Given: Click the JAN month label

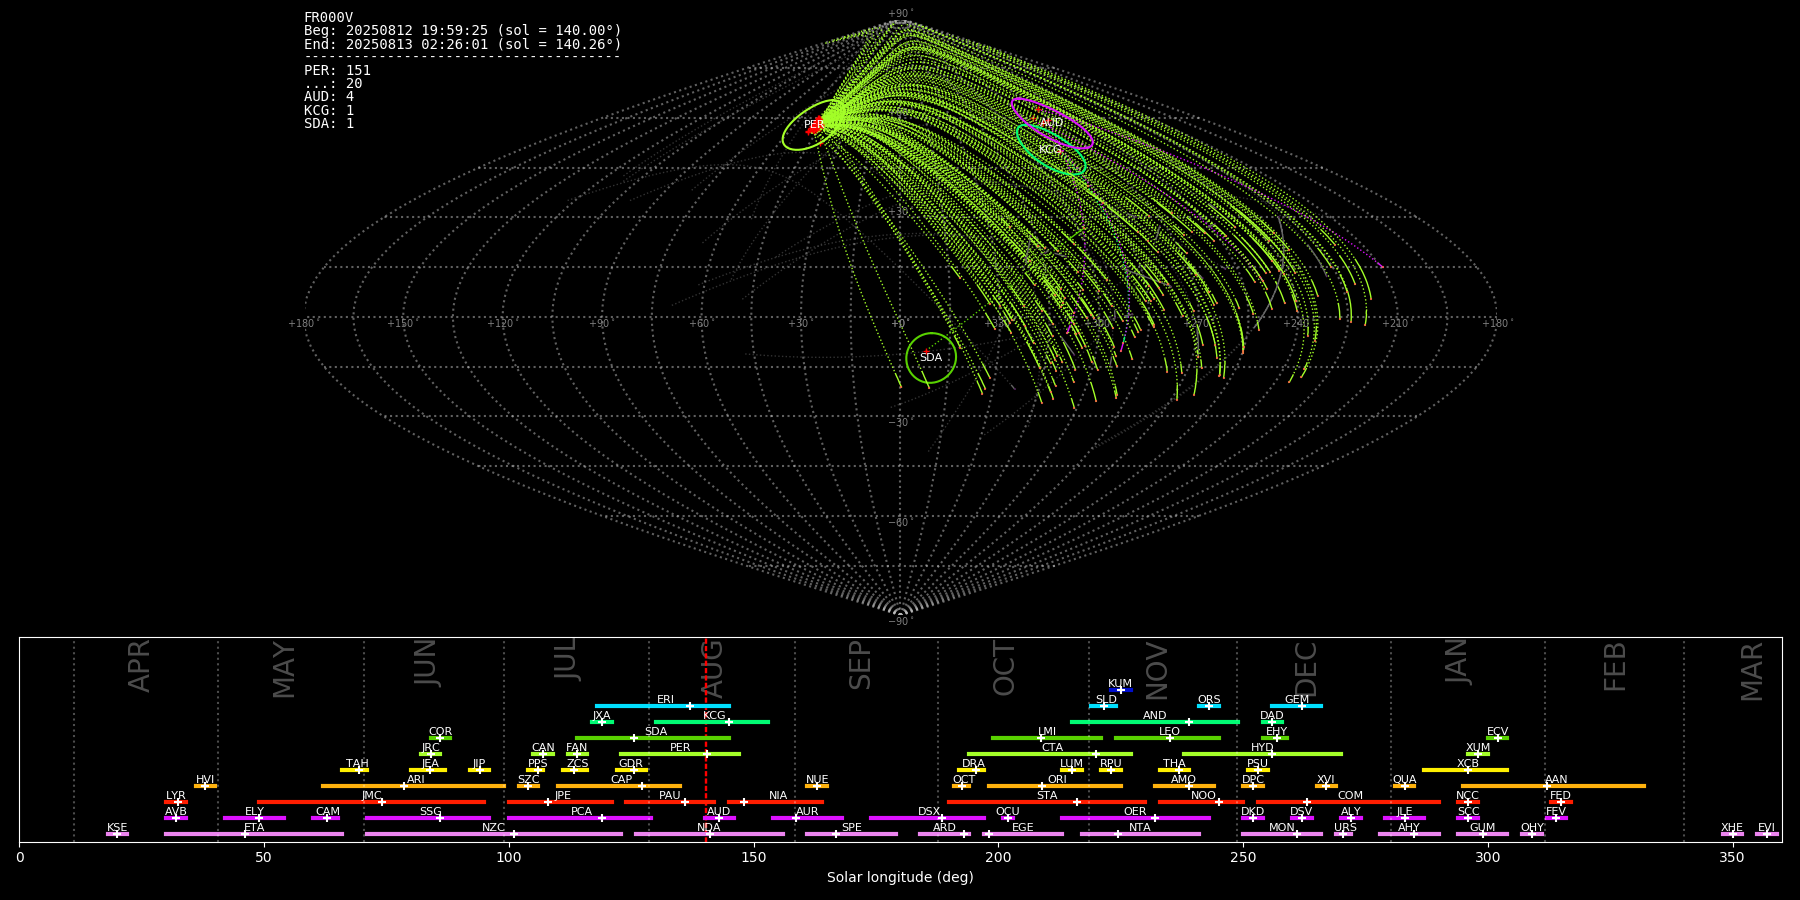Looking at the screenshot, I should 1457,661.
